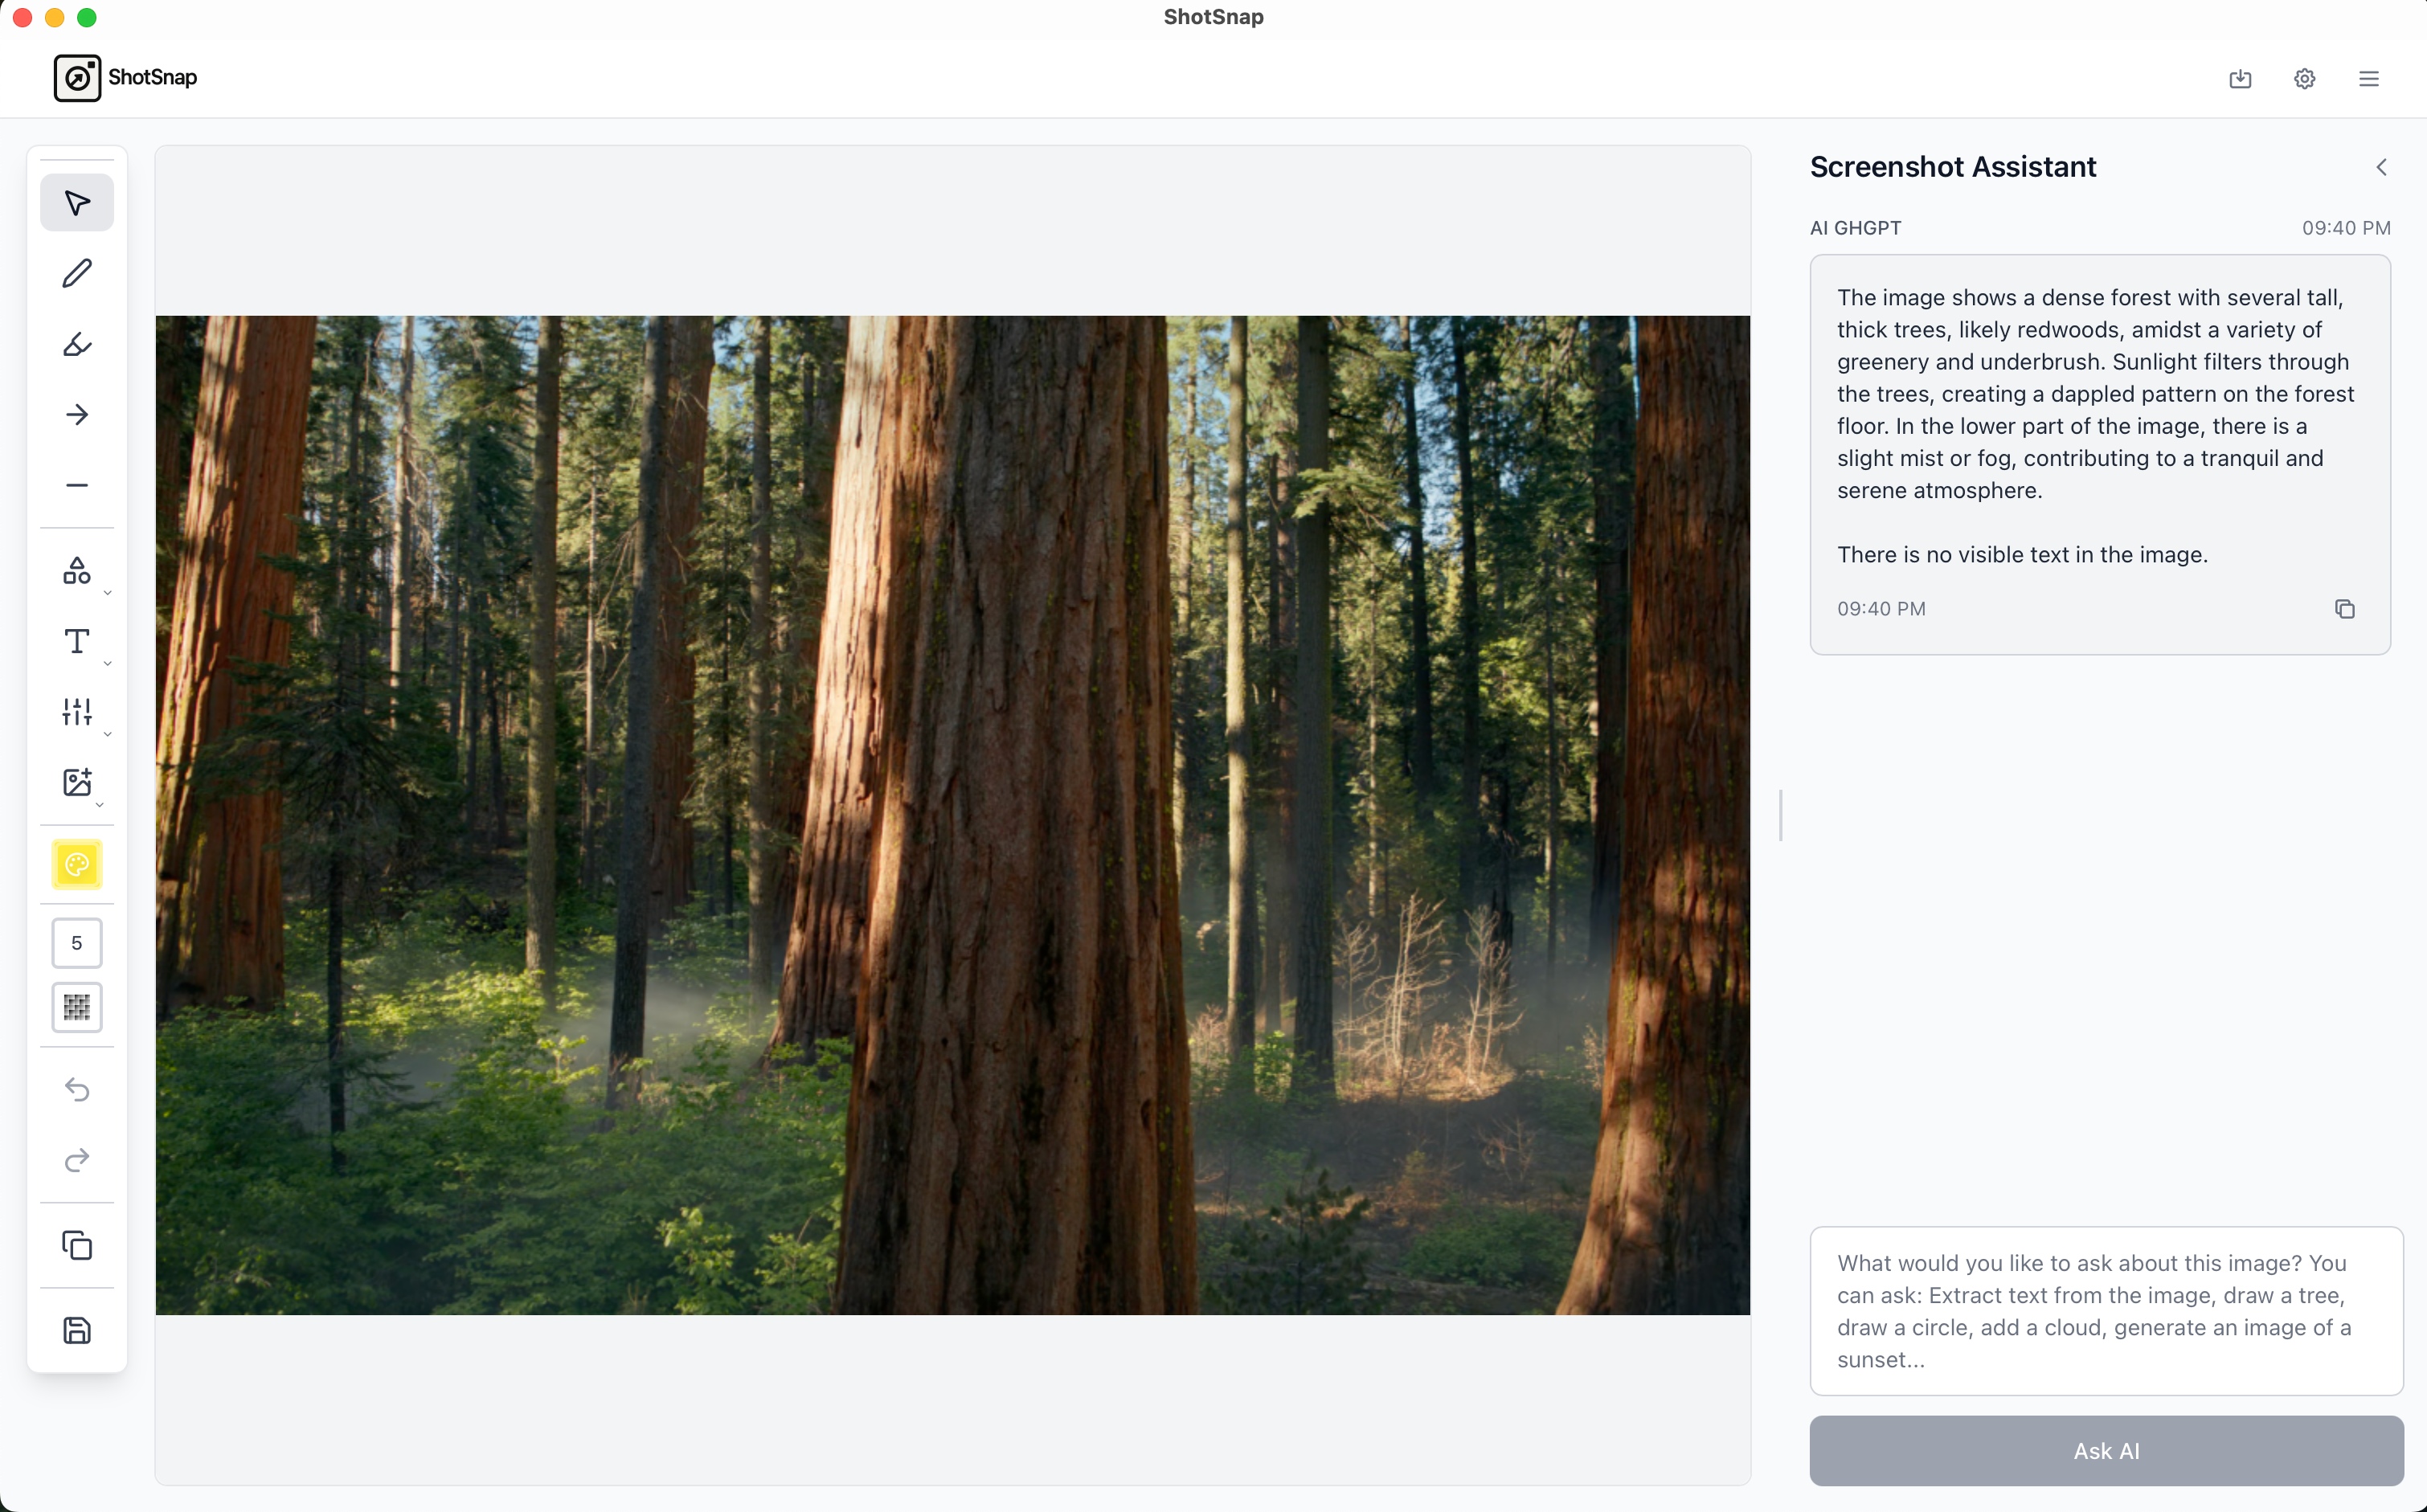Select the cursor selection tool

[76, 202]
